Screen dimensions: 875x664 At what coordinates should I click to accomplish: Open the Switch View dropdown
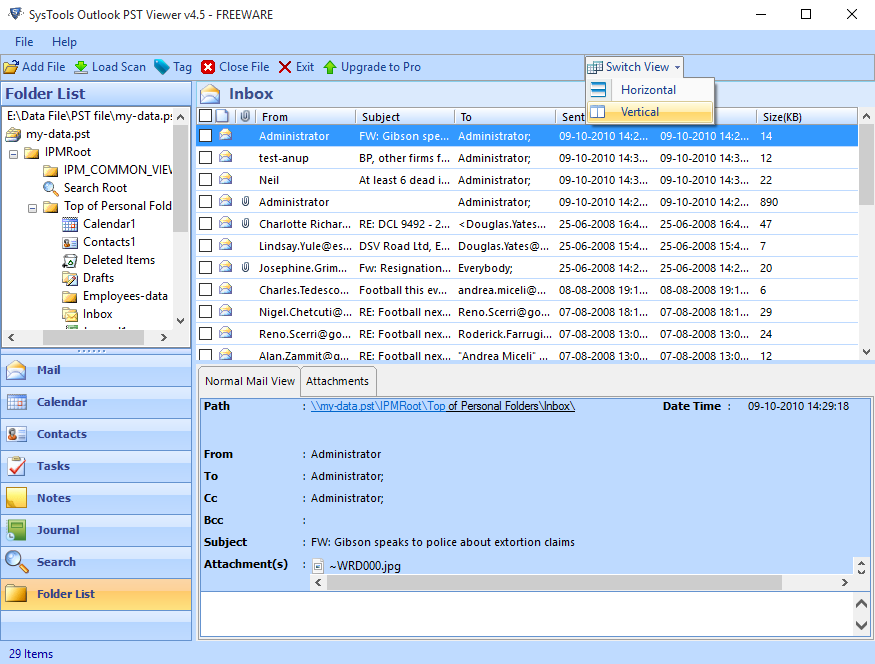(x=634, y=67)
